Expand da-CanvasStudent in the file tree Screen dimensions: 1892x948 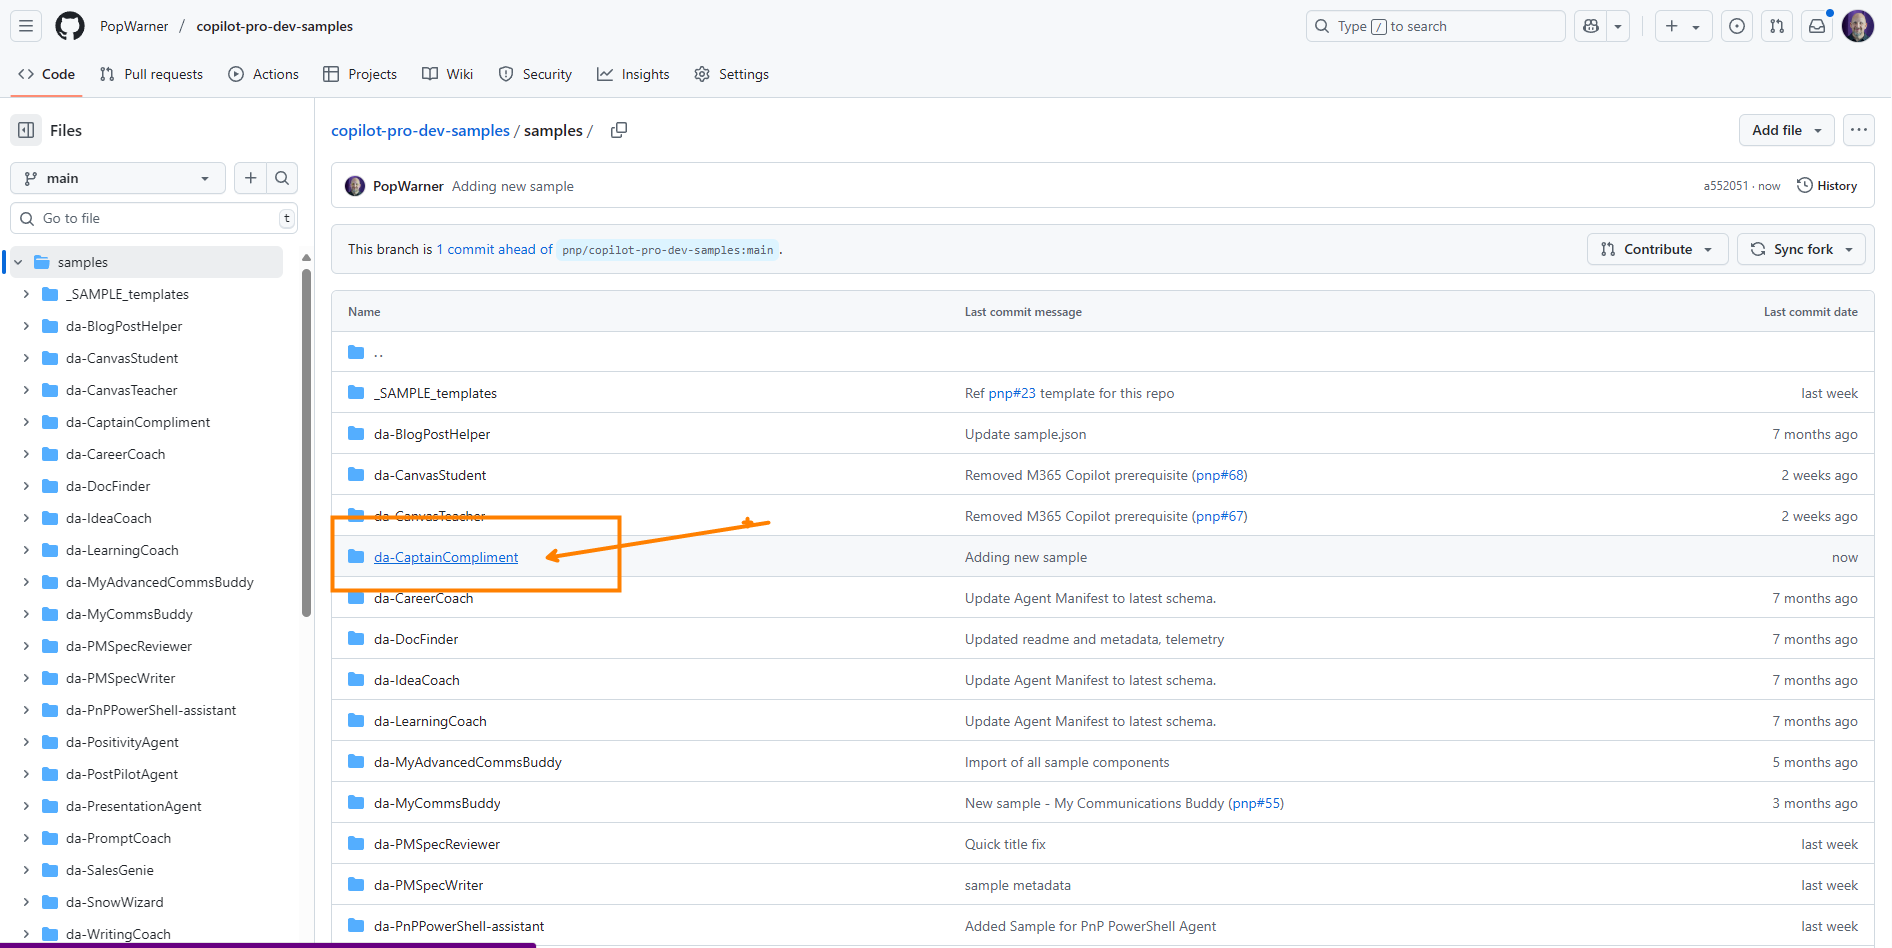tap(26, 358)
